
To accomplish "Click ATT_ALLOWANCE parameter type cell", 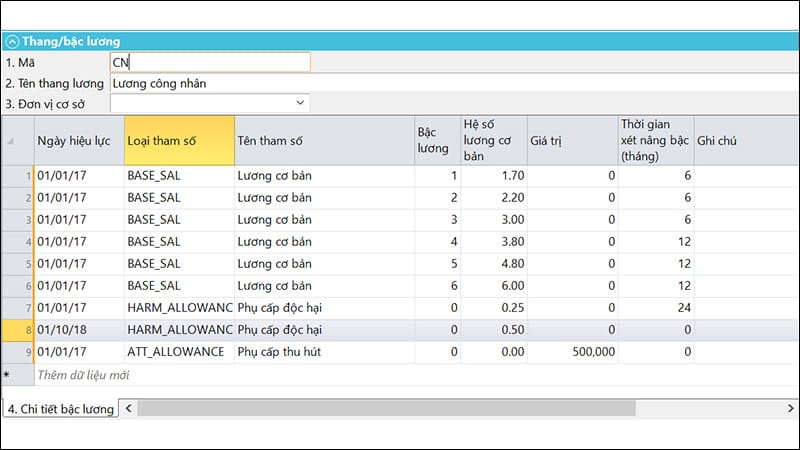I will (179, 352).
